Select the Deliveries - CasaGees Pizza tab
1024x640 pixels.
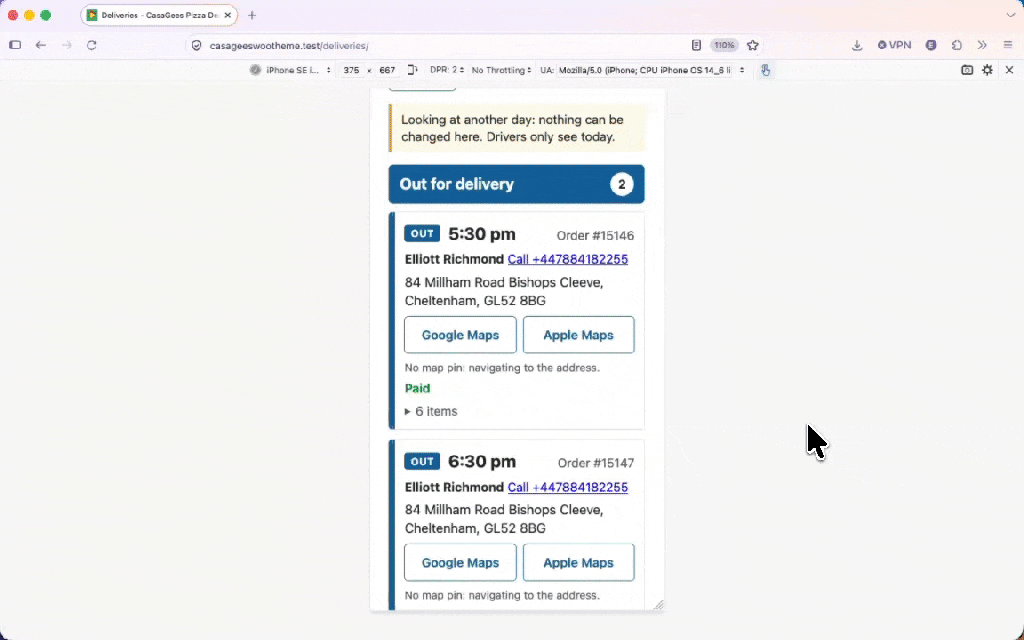[x=159, y=15]
